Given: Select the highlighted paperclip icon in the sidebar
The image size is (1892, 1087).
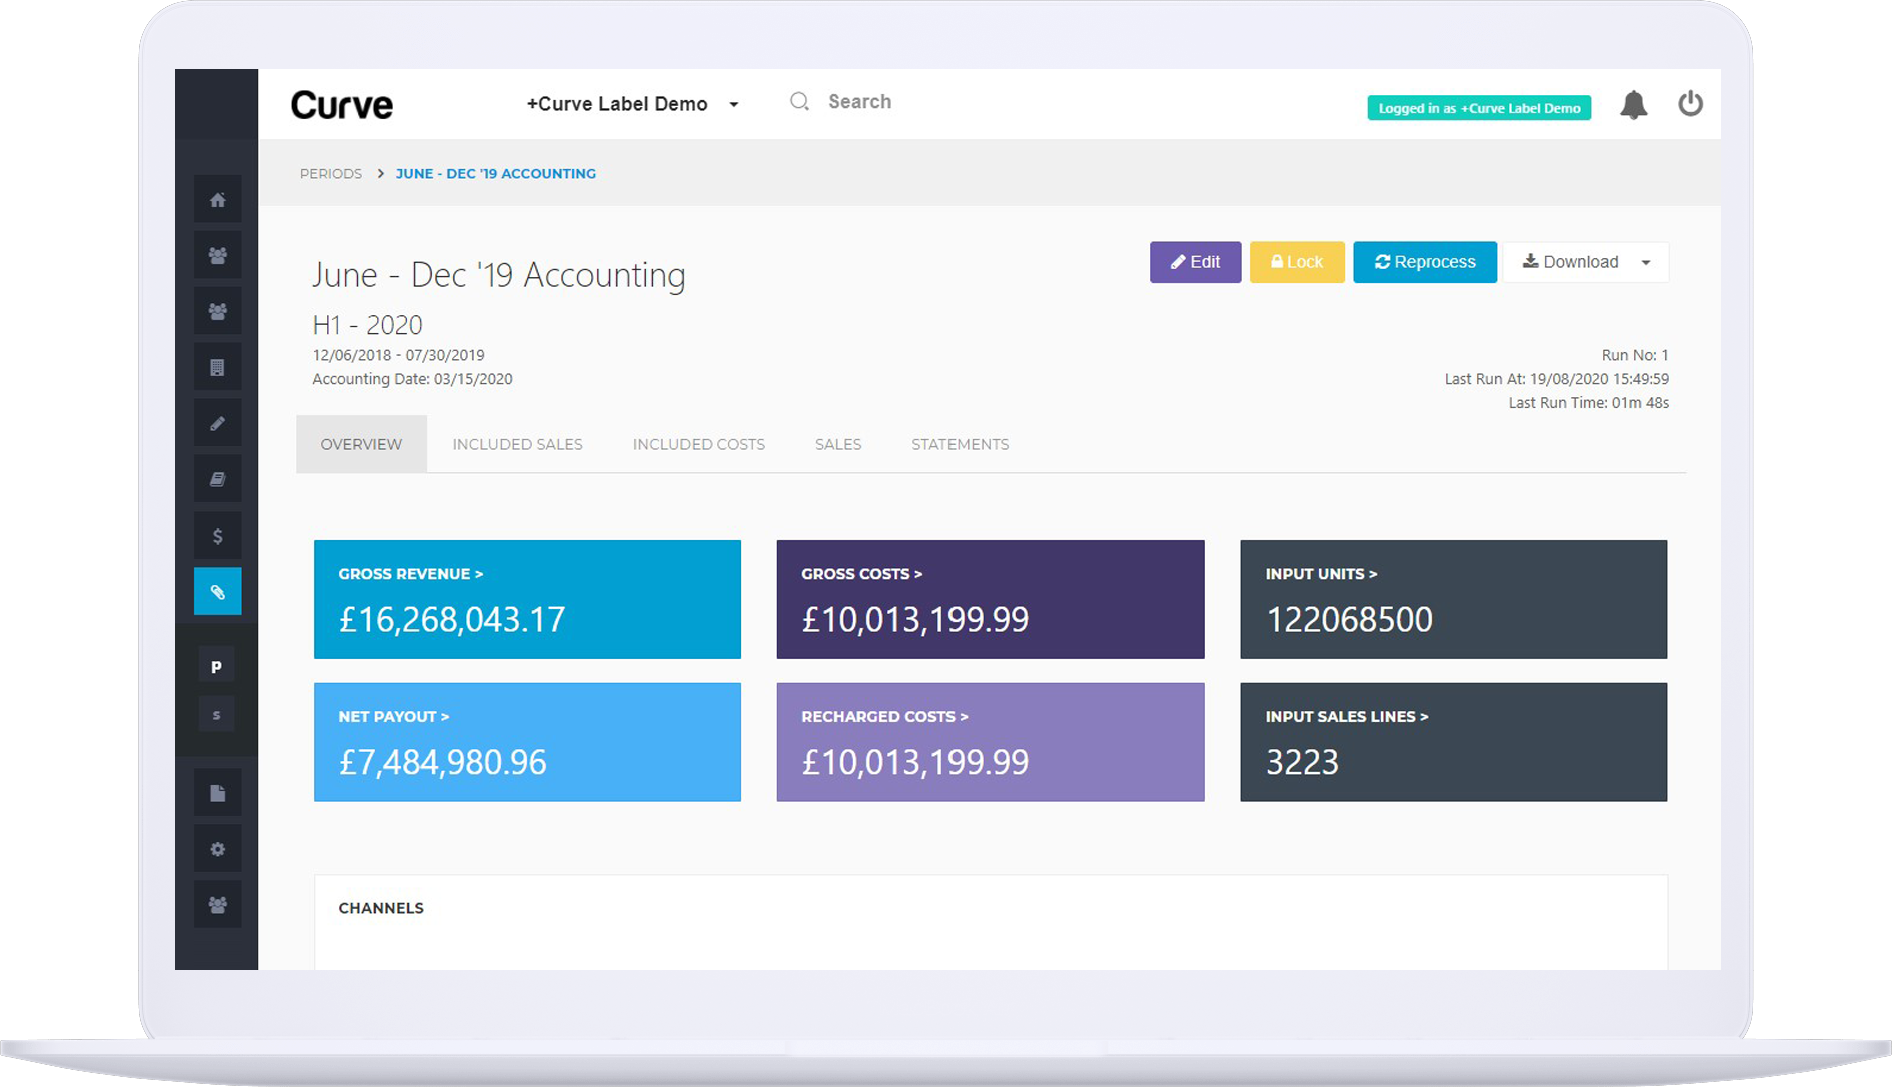Looking at the screenshot, I should click(x=217, y=591).
